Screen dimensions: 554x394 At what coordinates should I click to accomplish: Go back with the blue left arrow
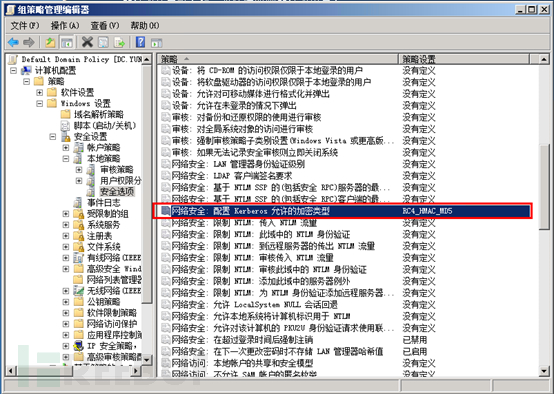[13, 42]
